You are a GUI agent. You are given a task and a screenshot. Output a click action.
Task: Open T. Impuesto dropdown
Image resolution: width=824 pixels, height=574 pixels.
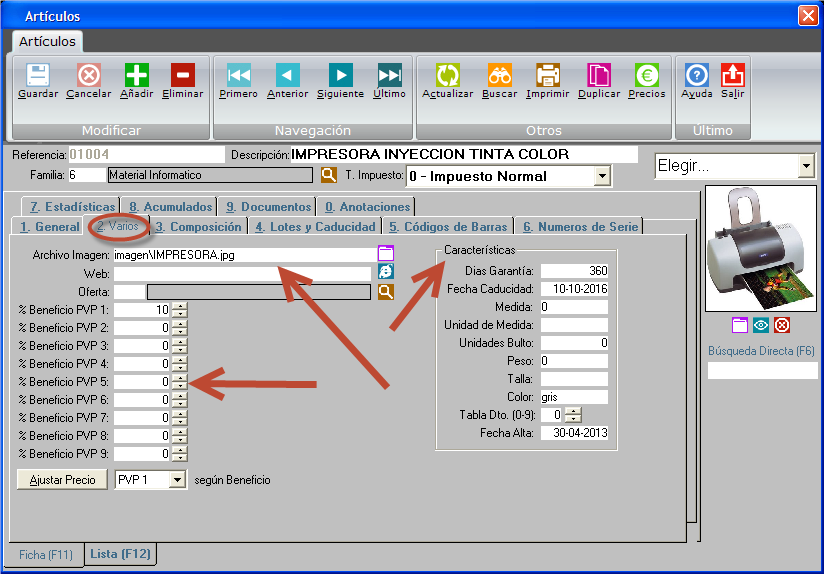[602, 176]
